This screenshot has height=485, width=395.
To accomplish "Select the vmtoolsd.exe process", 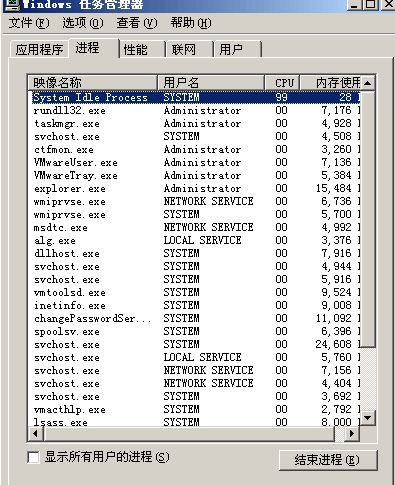I will pos(196,292).
